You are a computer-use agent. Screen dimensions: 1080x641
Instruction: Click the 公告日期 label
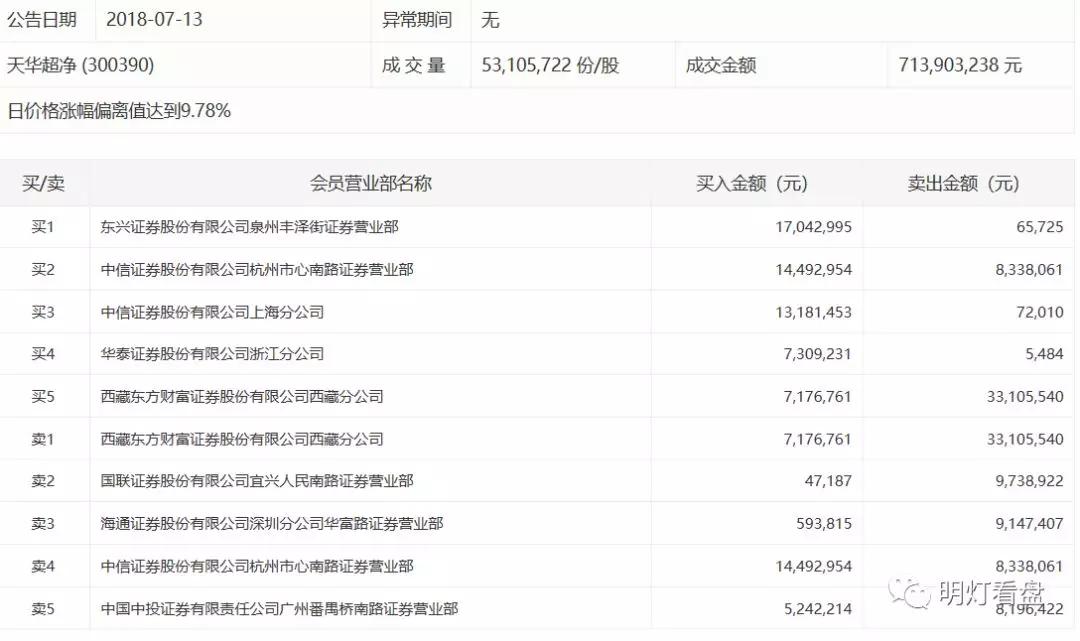42,19
